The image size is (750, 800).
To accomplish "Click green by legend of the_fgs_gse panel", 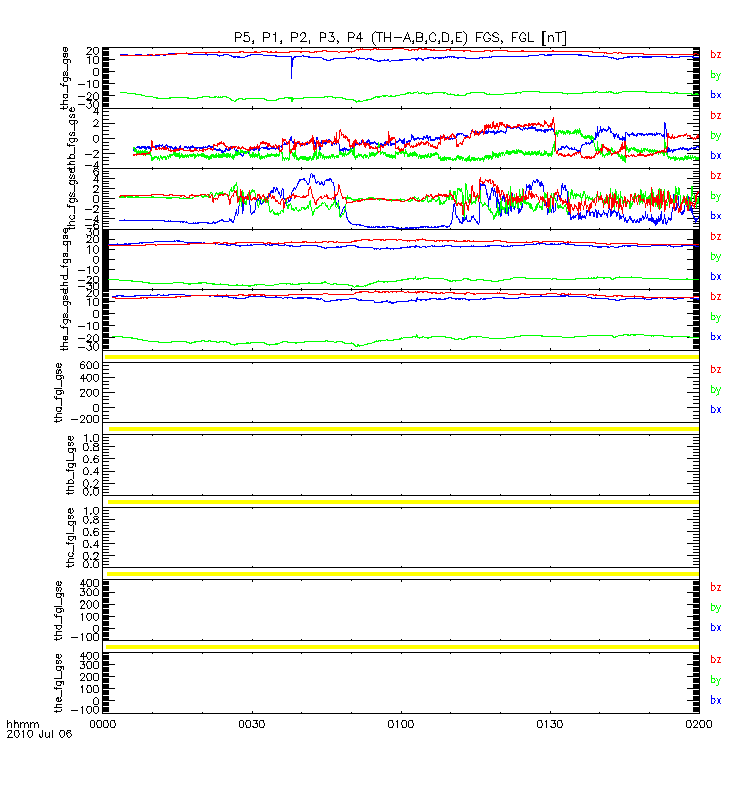I will (716, 317).
